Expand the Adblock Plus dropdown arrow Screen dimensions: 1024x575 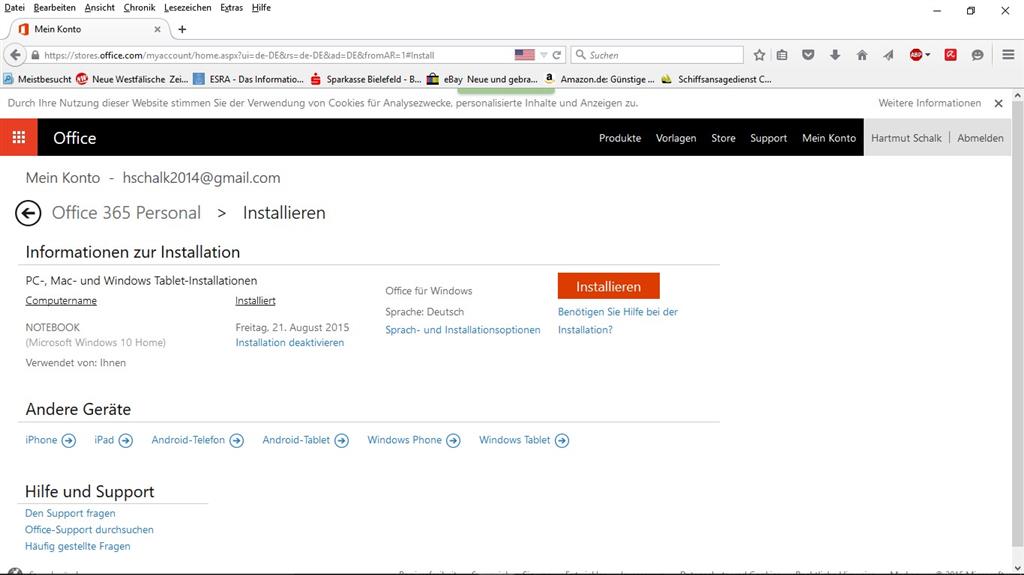tap(927, 56)
